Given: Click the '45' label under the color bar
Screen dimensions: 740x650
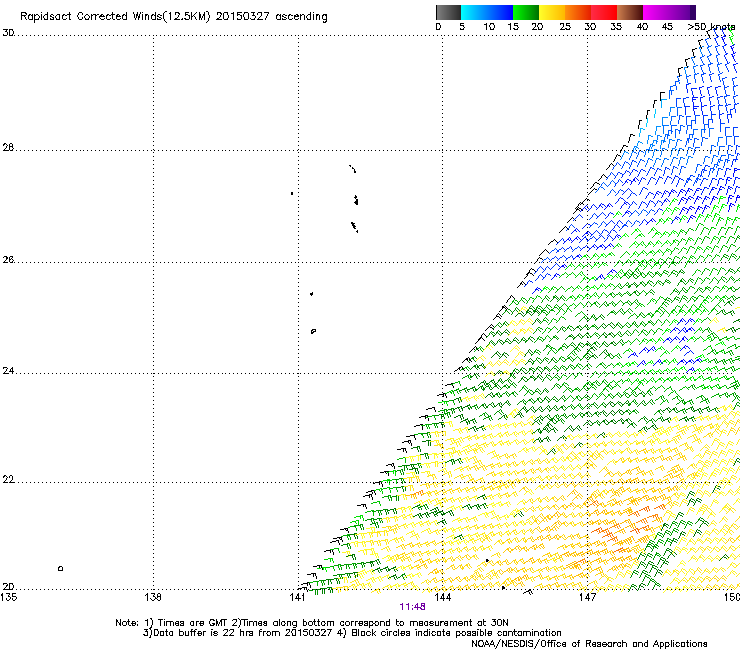Looking at the screenshot, I should [667, 27].
